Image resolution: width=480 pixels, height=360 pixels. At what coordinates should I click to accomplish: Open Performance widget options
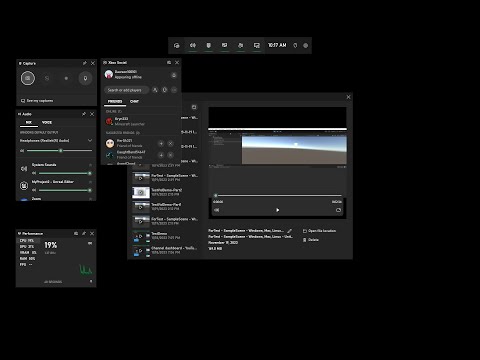76,233
